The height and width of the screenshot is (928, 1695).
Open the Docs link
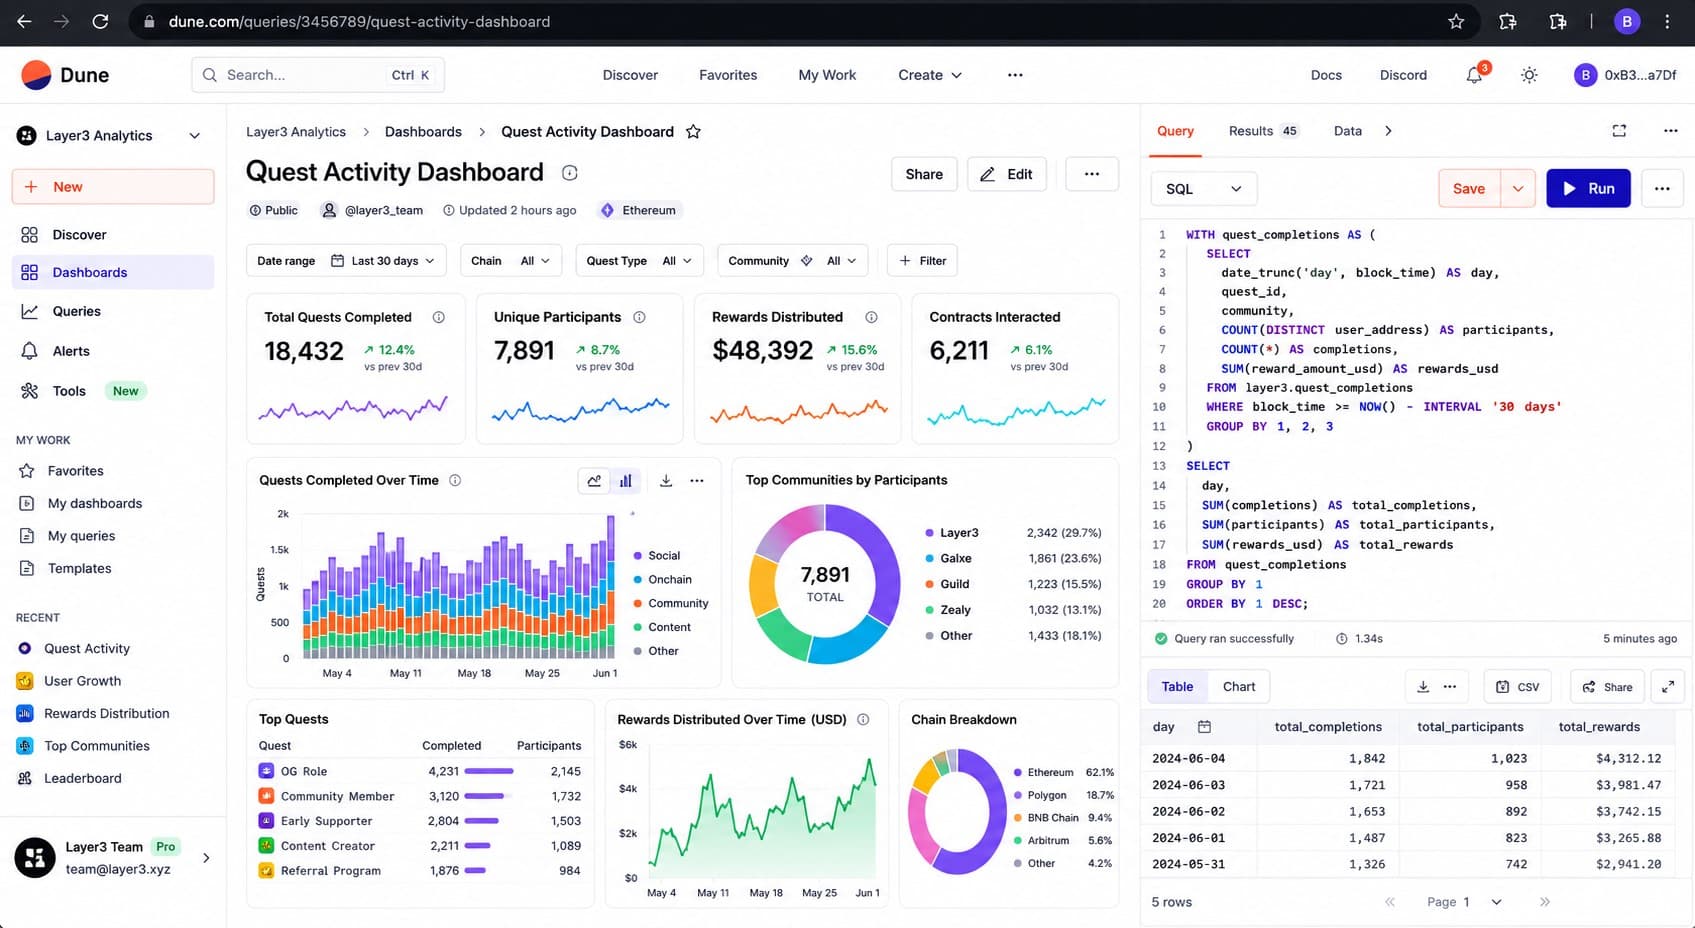click(1326, 75)
